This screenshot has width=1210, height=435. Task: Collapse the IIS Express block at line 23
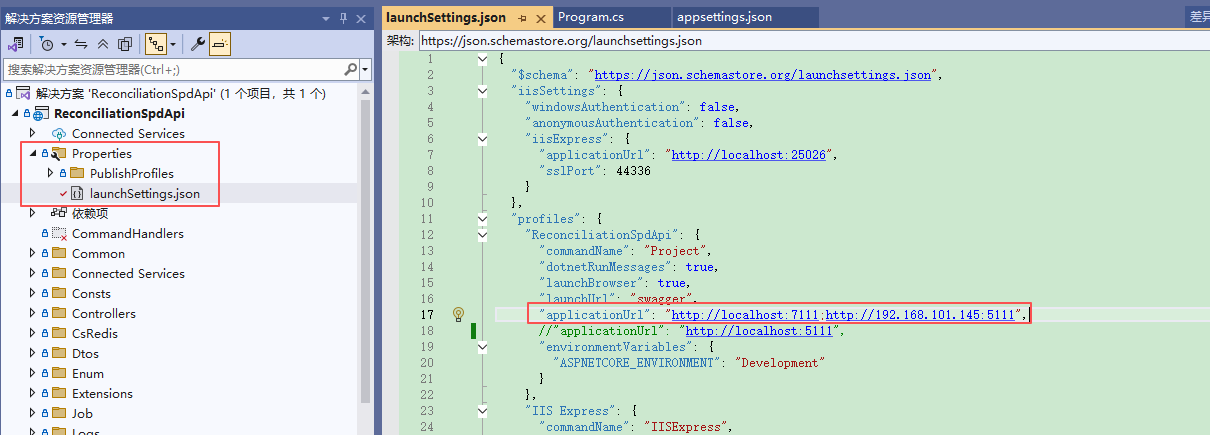[x=483, y=410]
